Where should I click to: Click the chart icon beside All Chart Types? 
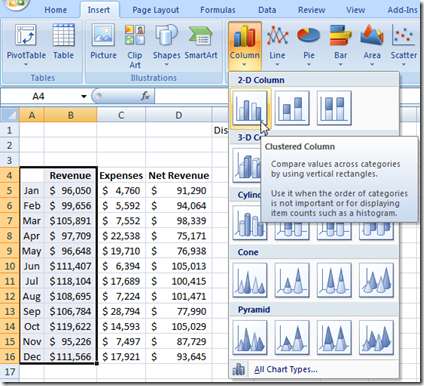pos(238,369)
